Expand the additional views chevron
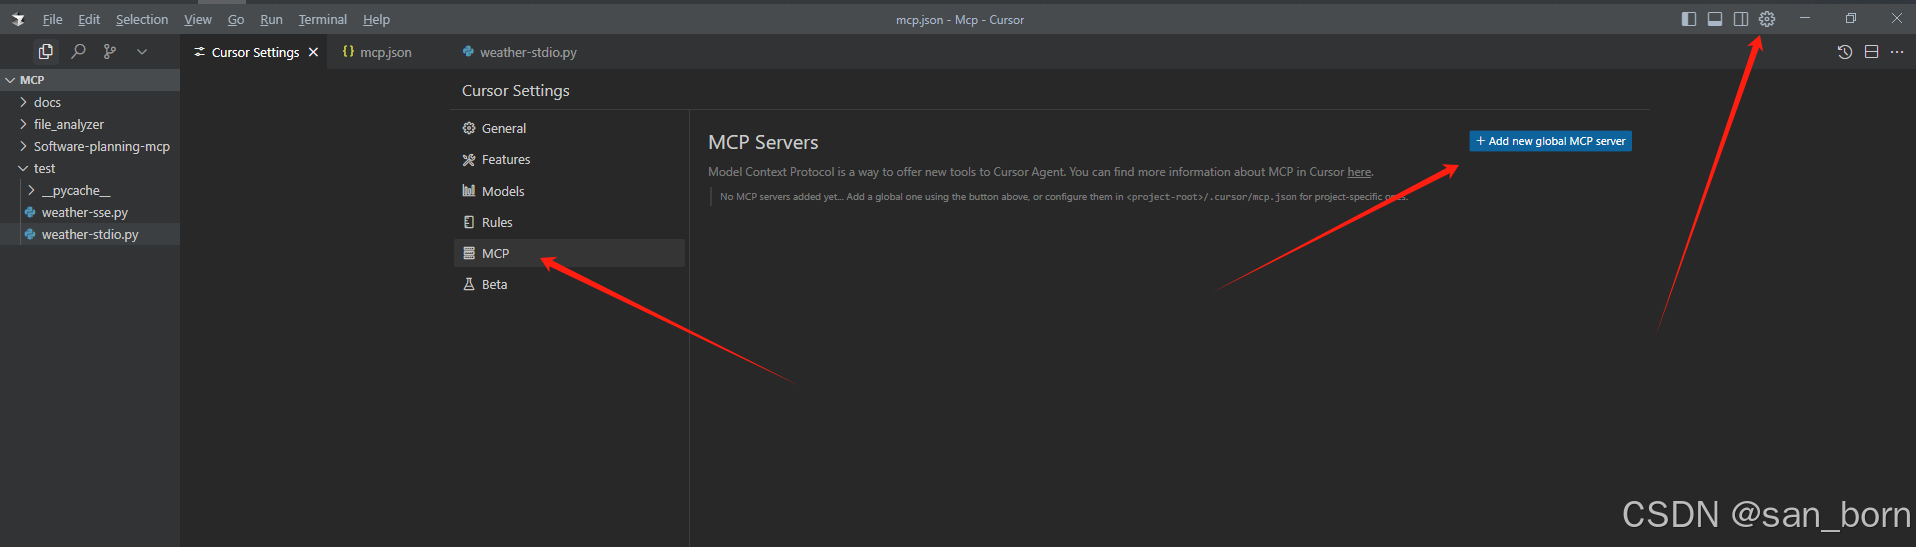Image resolution: width=1916 pixels, height=547 pixels. (142, 52)
